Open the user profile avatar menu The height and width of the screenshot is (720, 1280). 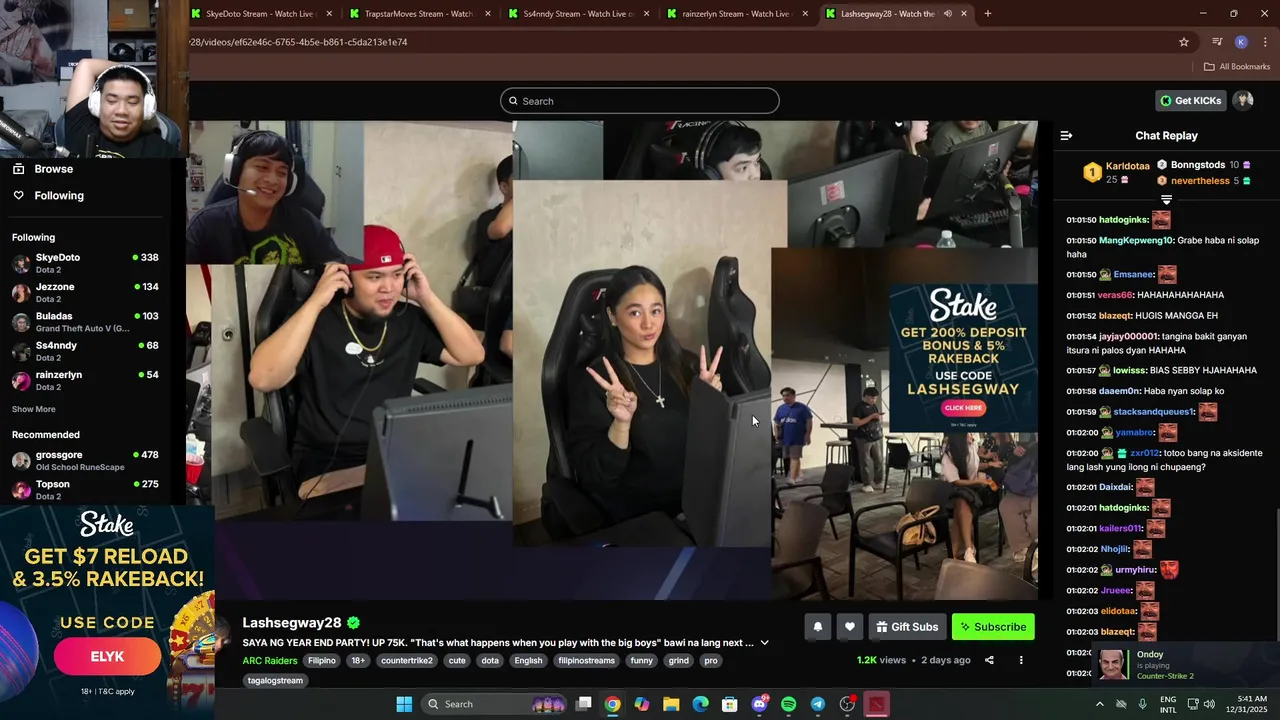(x=1243, y=101)
